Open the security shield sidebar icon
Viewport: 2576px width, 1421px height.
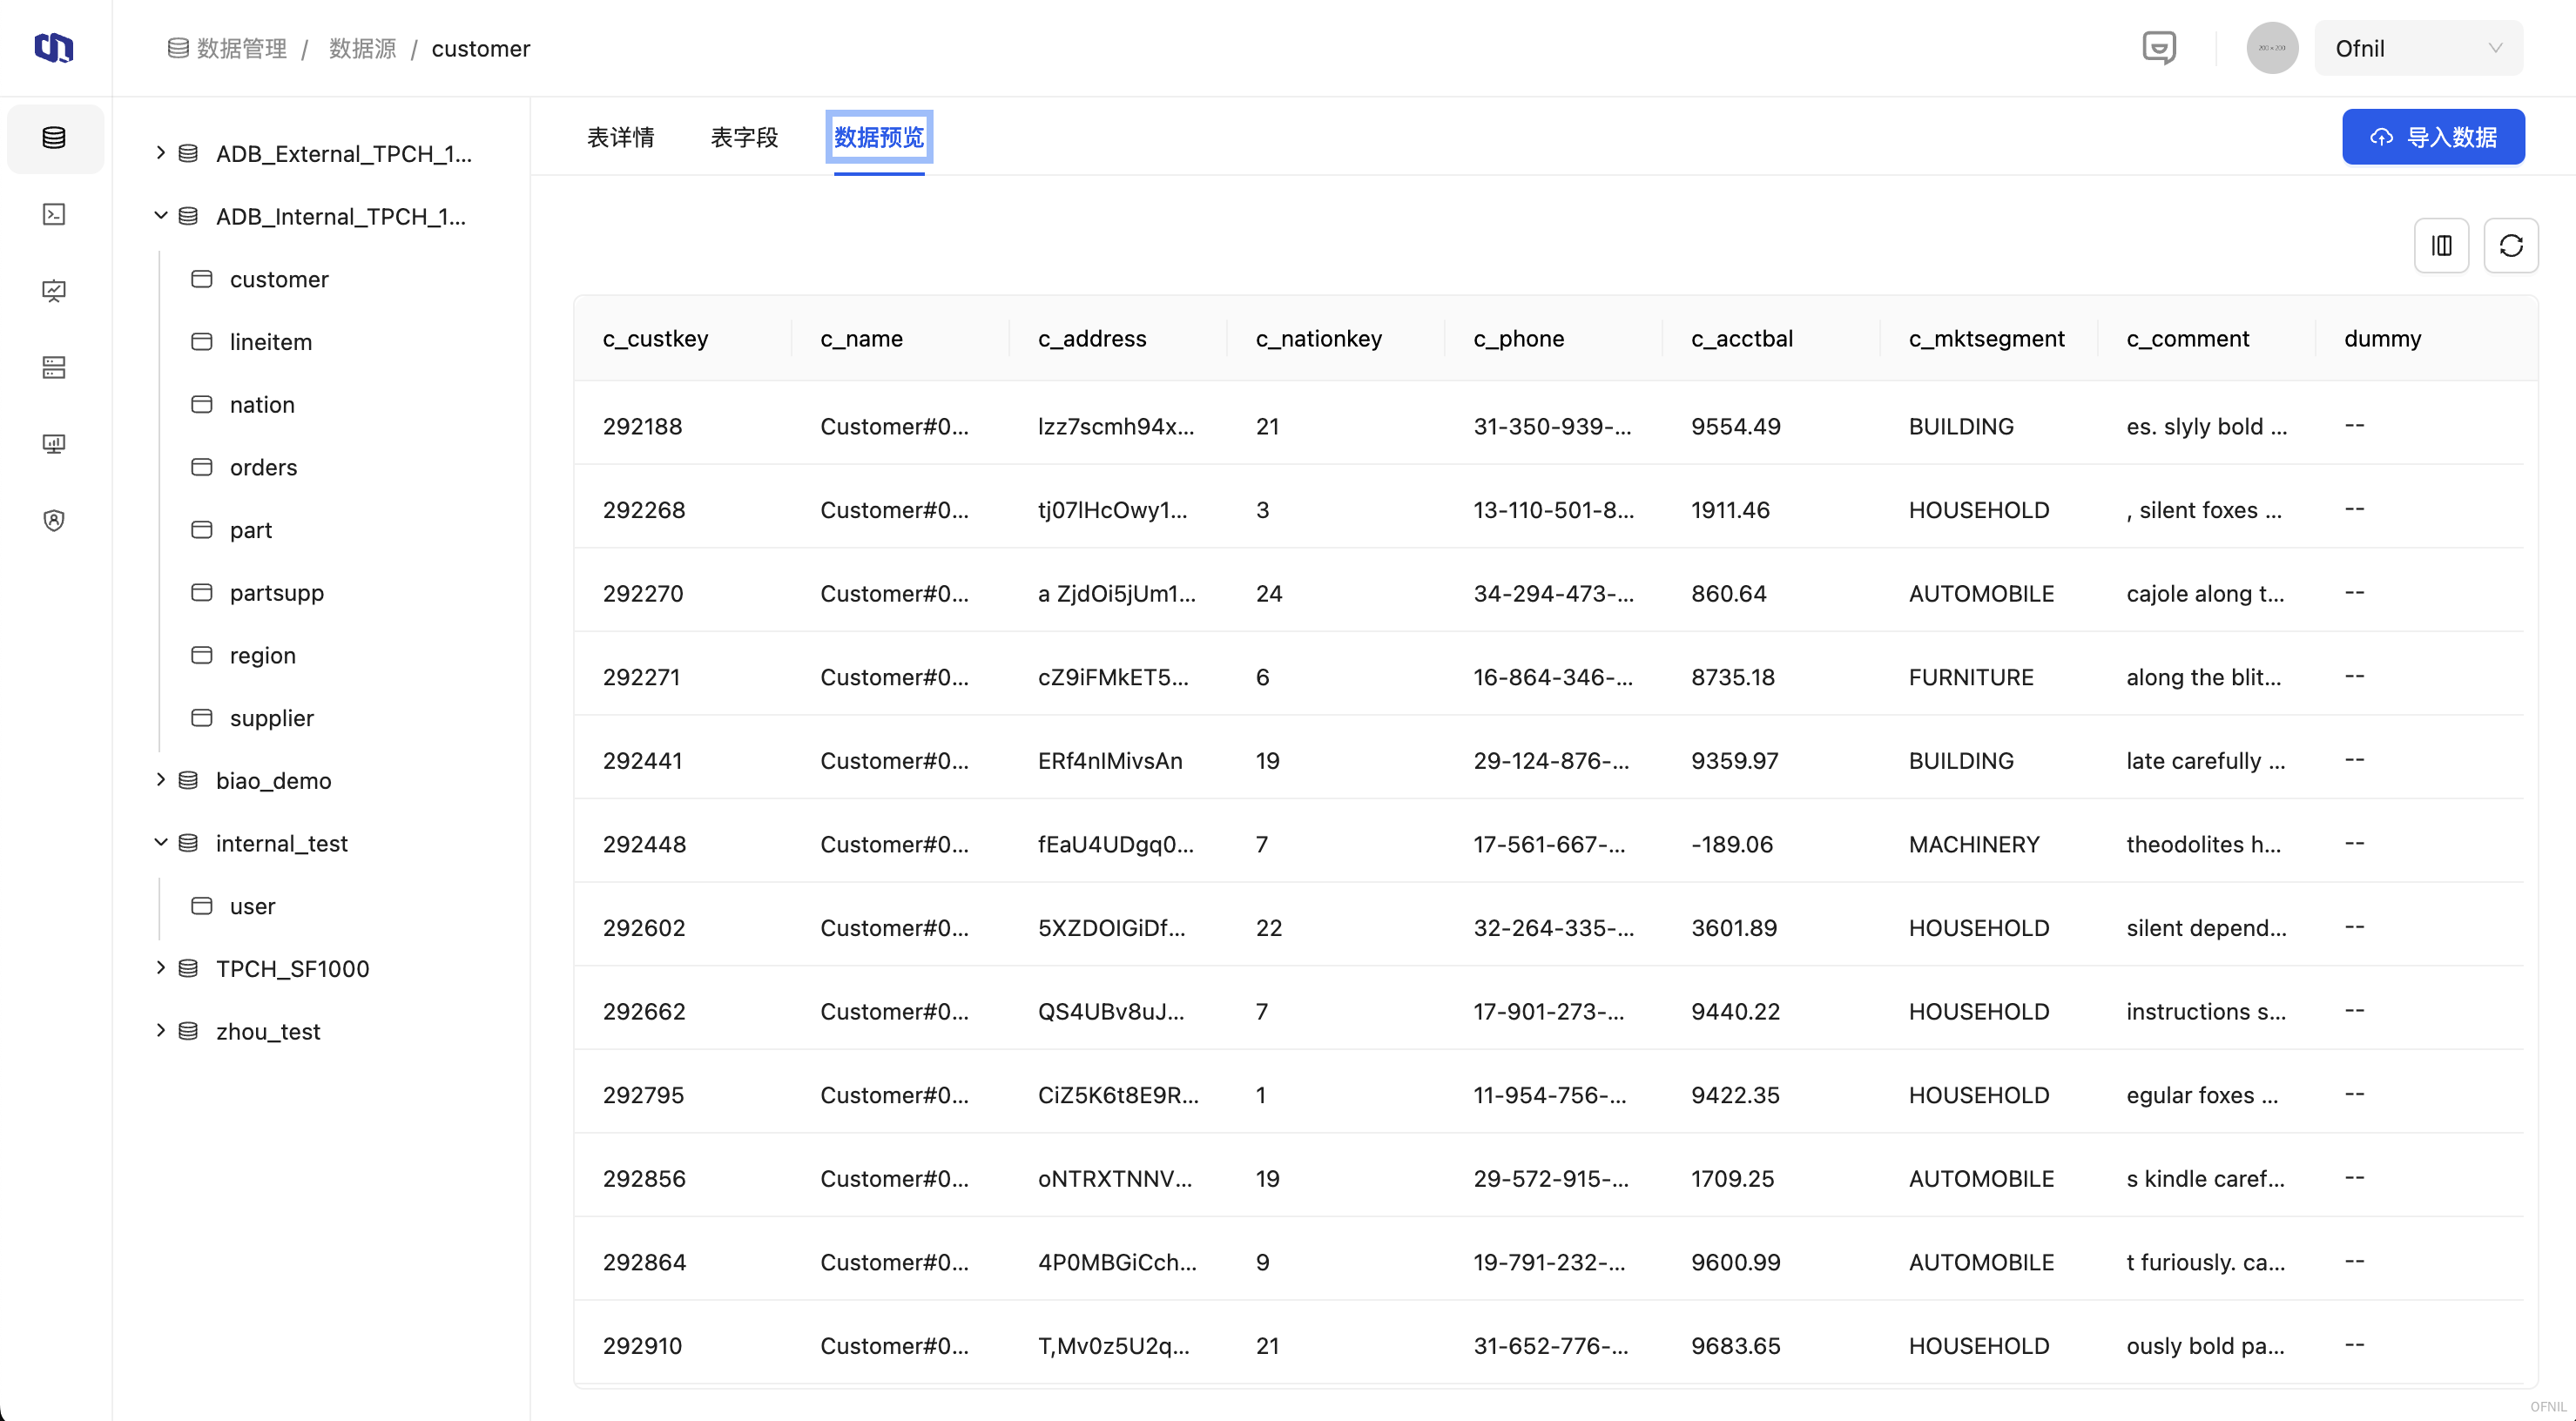click(x=54, y=520)
